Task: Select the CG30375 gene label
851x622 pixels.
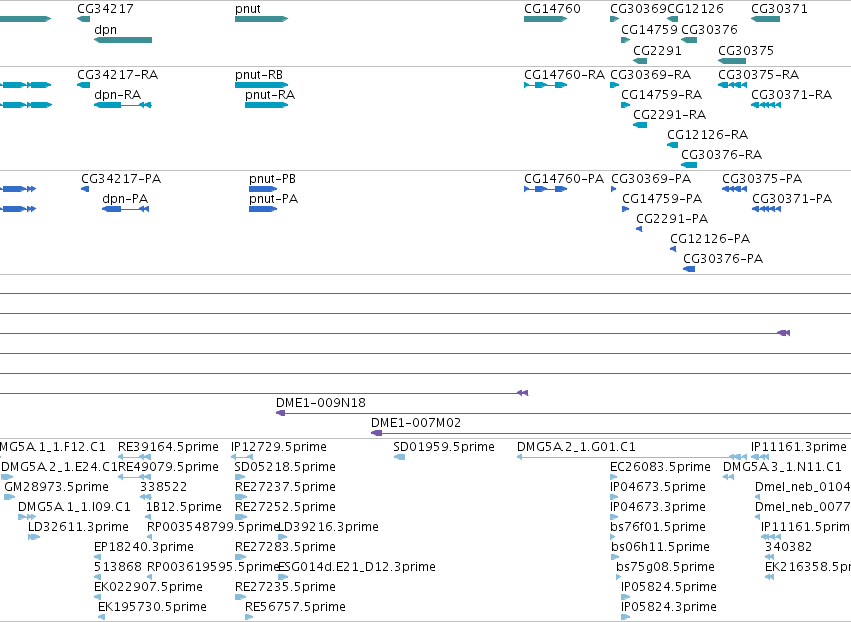Action: pyautogui.click(x=746, y=50)
